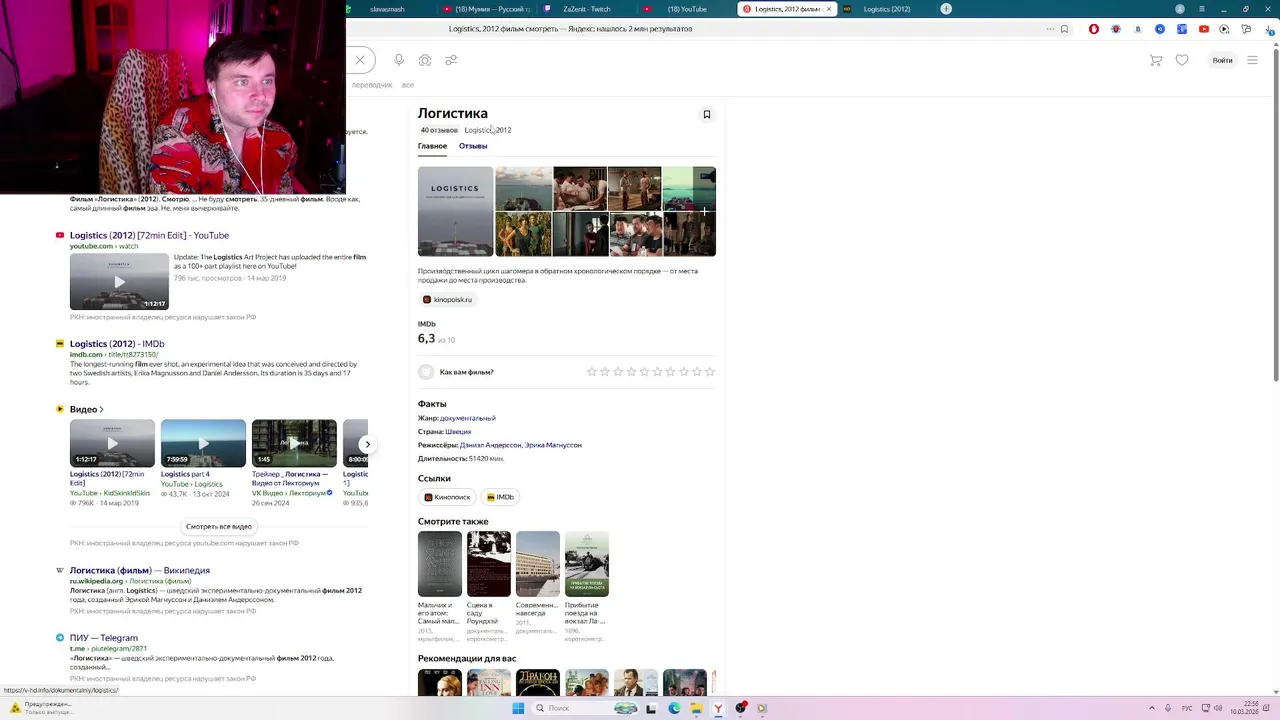Open Logistics (2012) [72min Edit] YouTube result
This screenshot has height=720, width=1280.
coord(149,235)
